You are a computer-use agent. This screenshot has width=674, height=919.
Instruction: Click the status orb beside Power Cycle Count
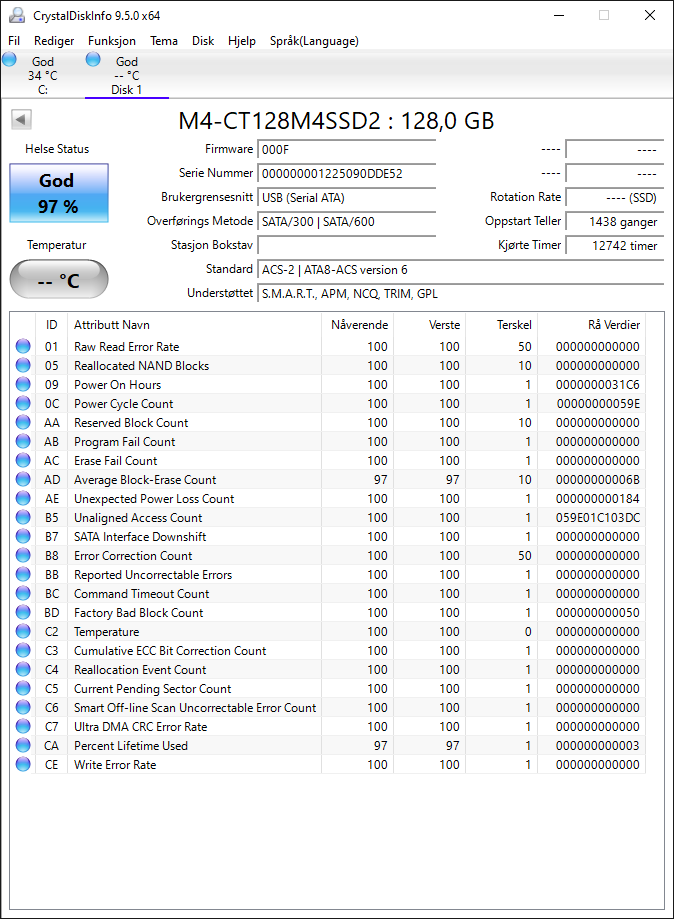pyautogui.click(x=23, y=403)
